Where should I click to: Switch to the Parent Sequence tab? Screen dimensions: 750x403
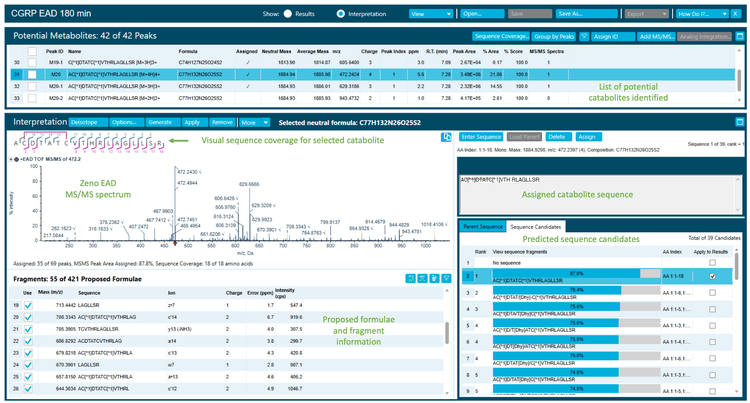point(480,227)
